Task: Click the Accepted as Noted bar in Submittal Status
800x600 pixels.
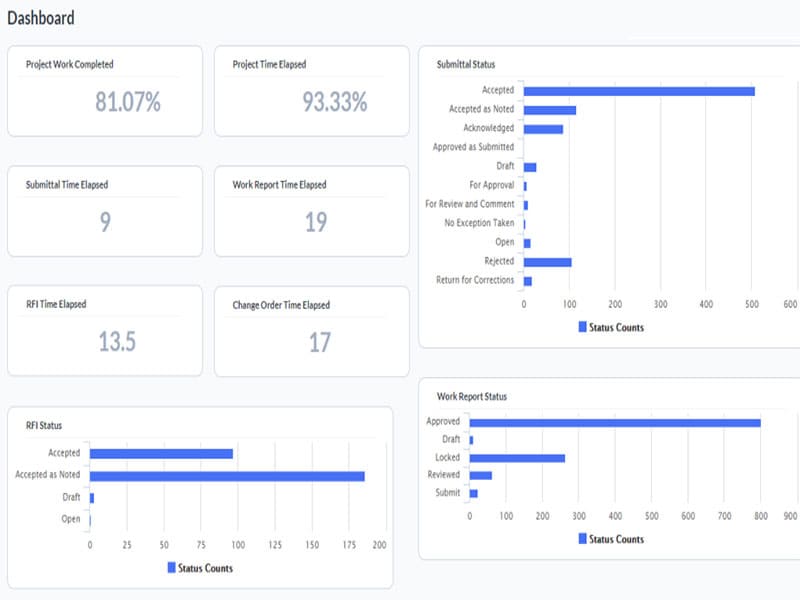Action: [x=550, y=110]
